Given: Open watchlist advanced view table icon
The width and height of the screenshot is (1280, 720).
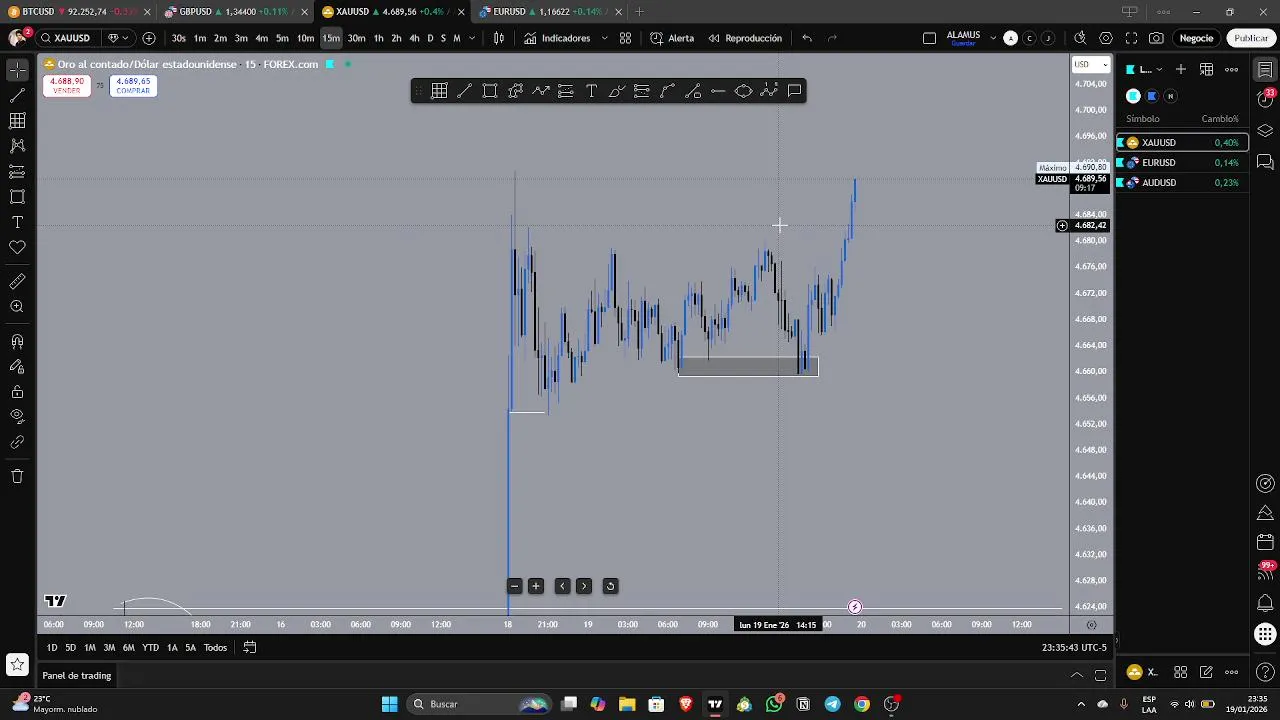Looking at the screenshot, I should tap(1206, 69).
